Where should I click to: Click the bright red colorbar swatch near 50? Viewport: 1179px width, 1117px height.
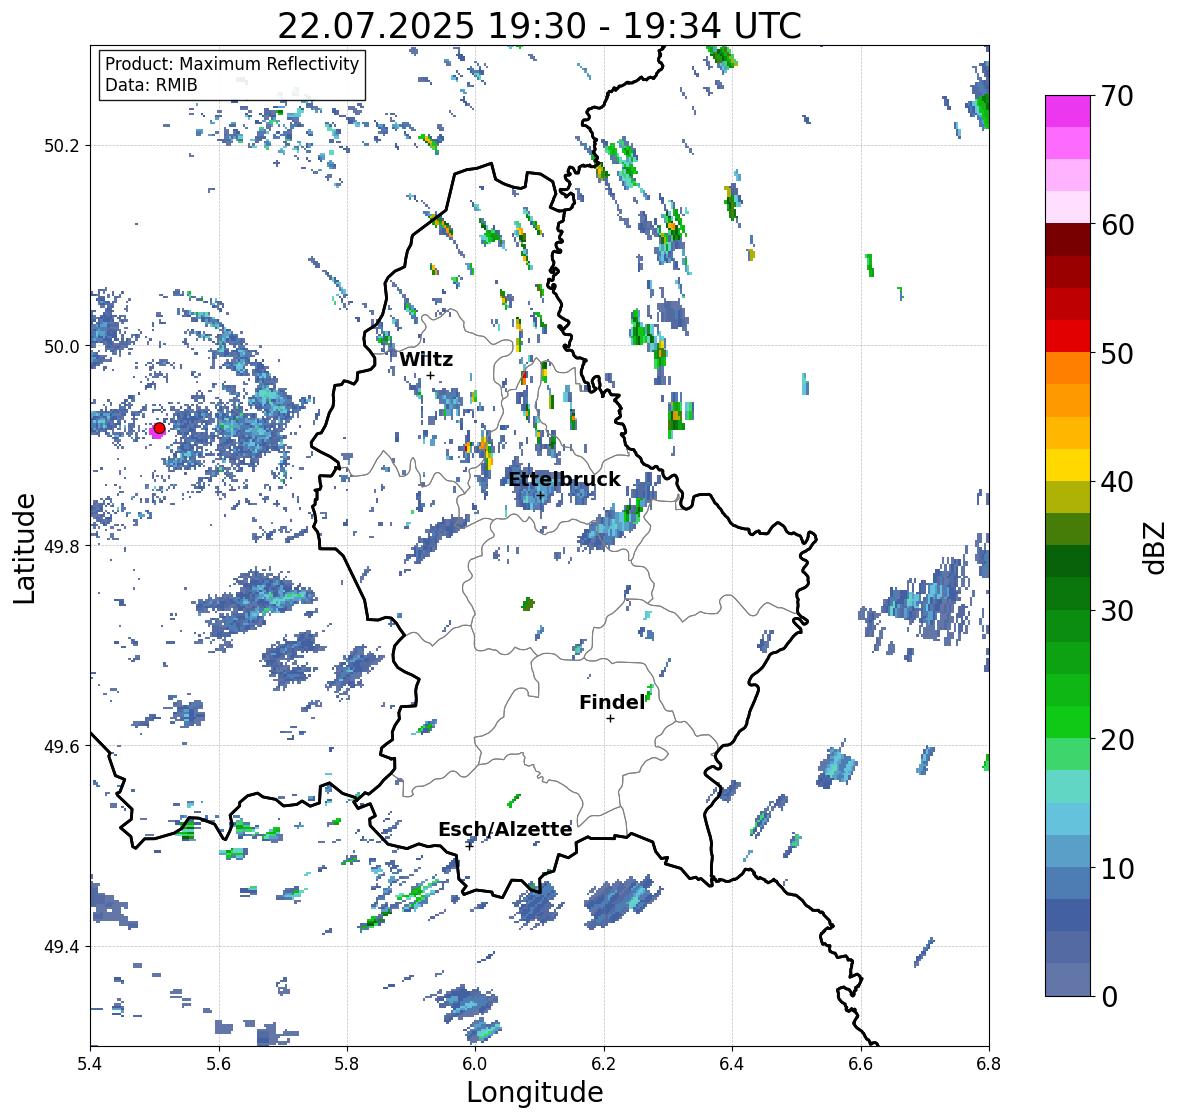coord(1068,336)
